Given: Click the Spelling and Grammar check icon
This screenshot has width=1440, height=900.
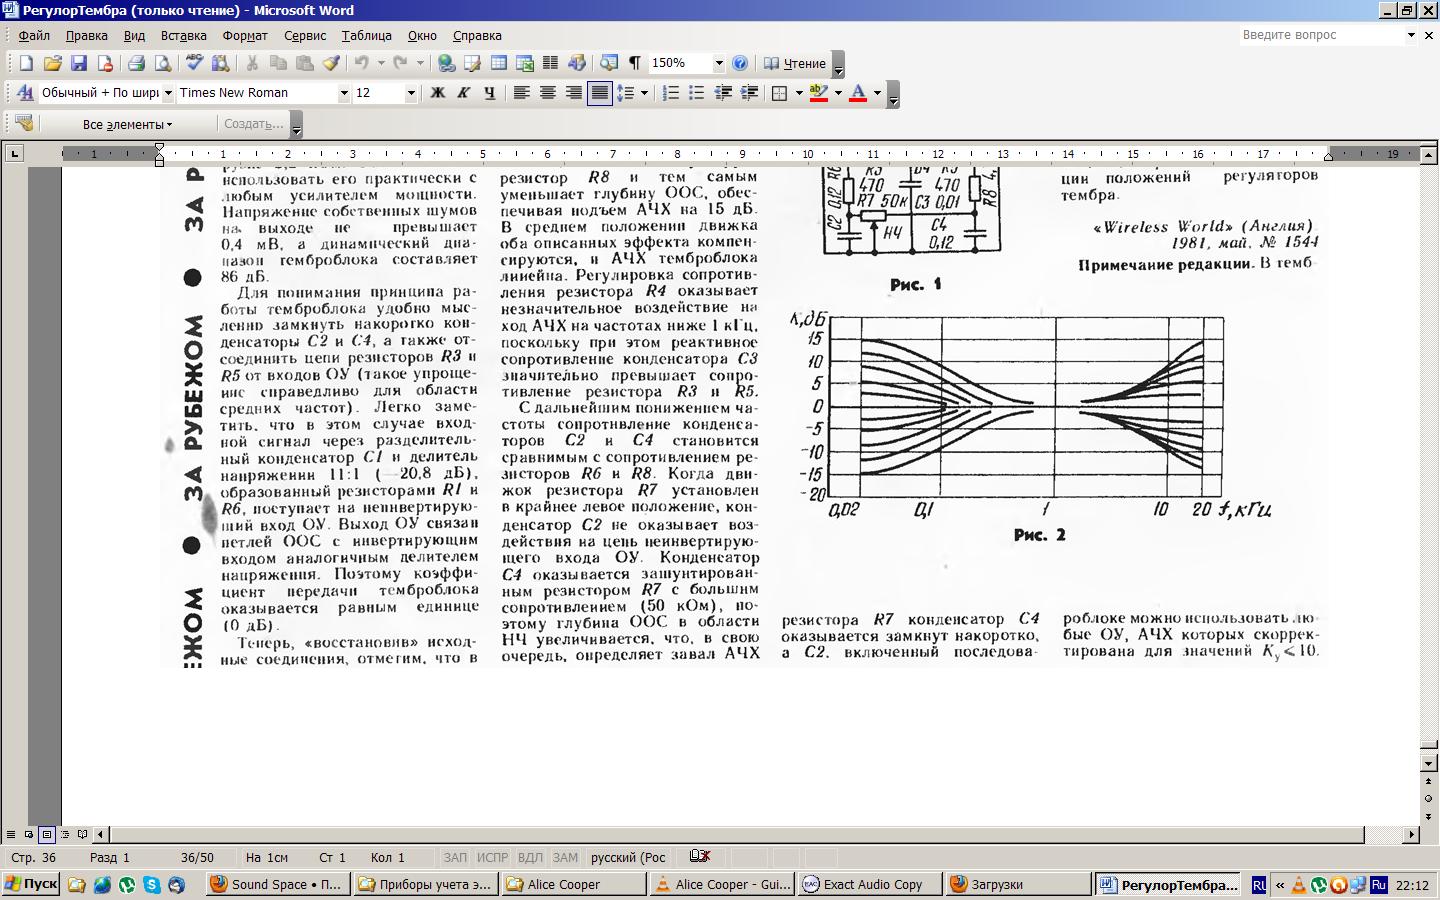Looking at the screenshot, I should point(195,63).
